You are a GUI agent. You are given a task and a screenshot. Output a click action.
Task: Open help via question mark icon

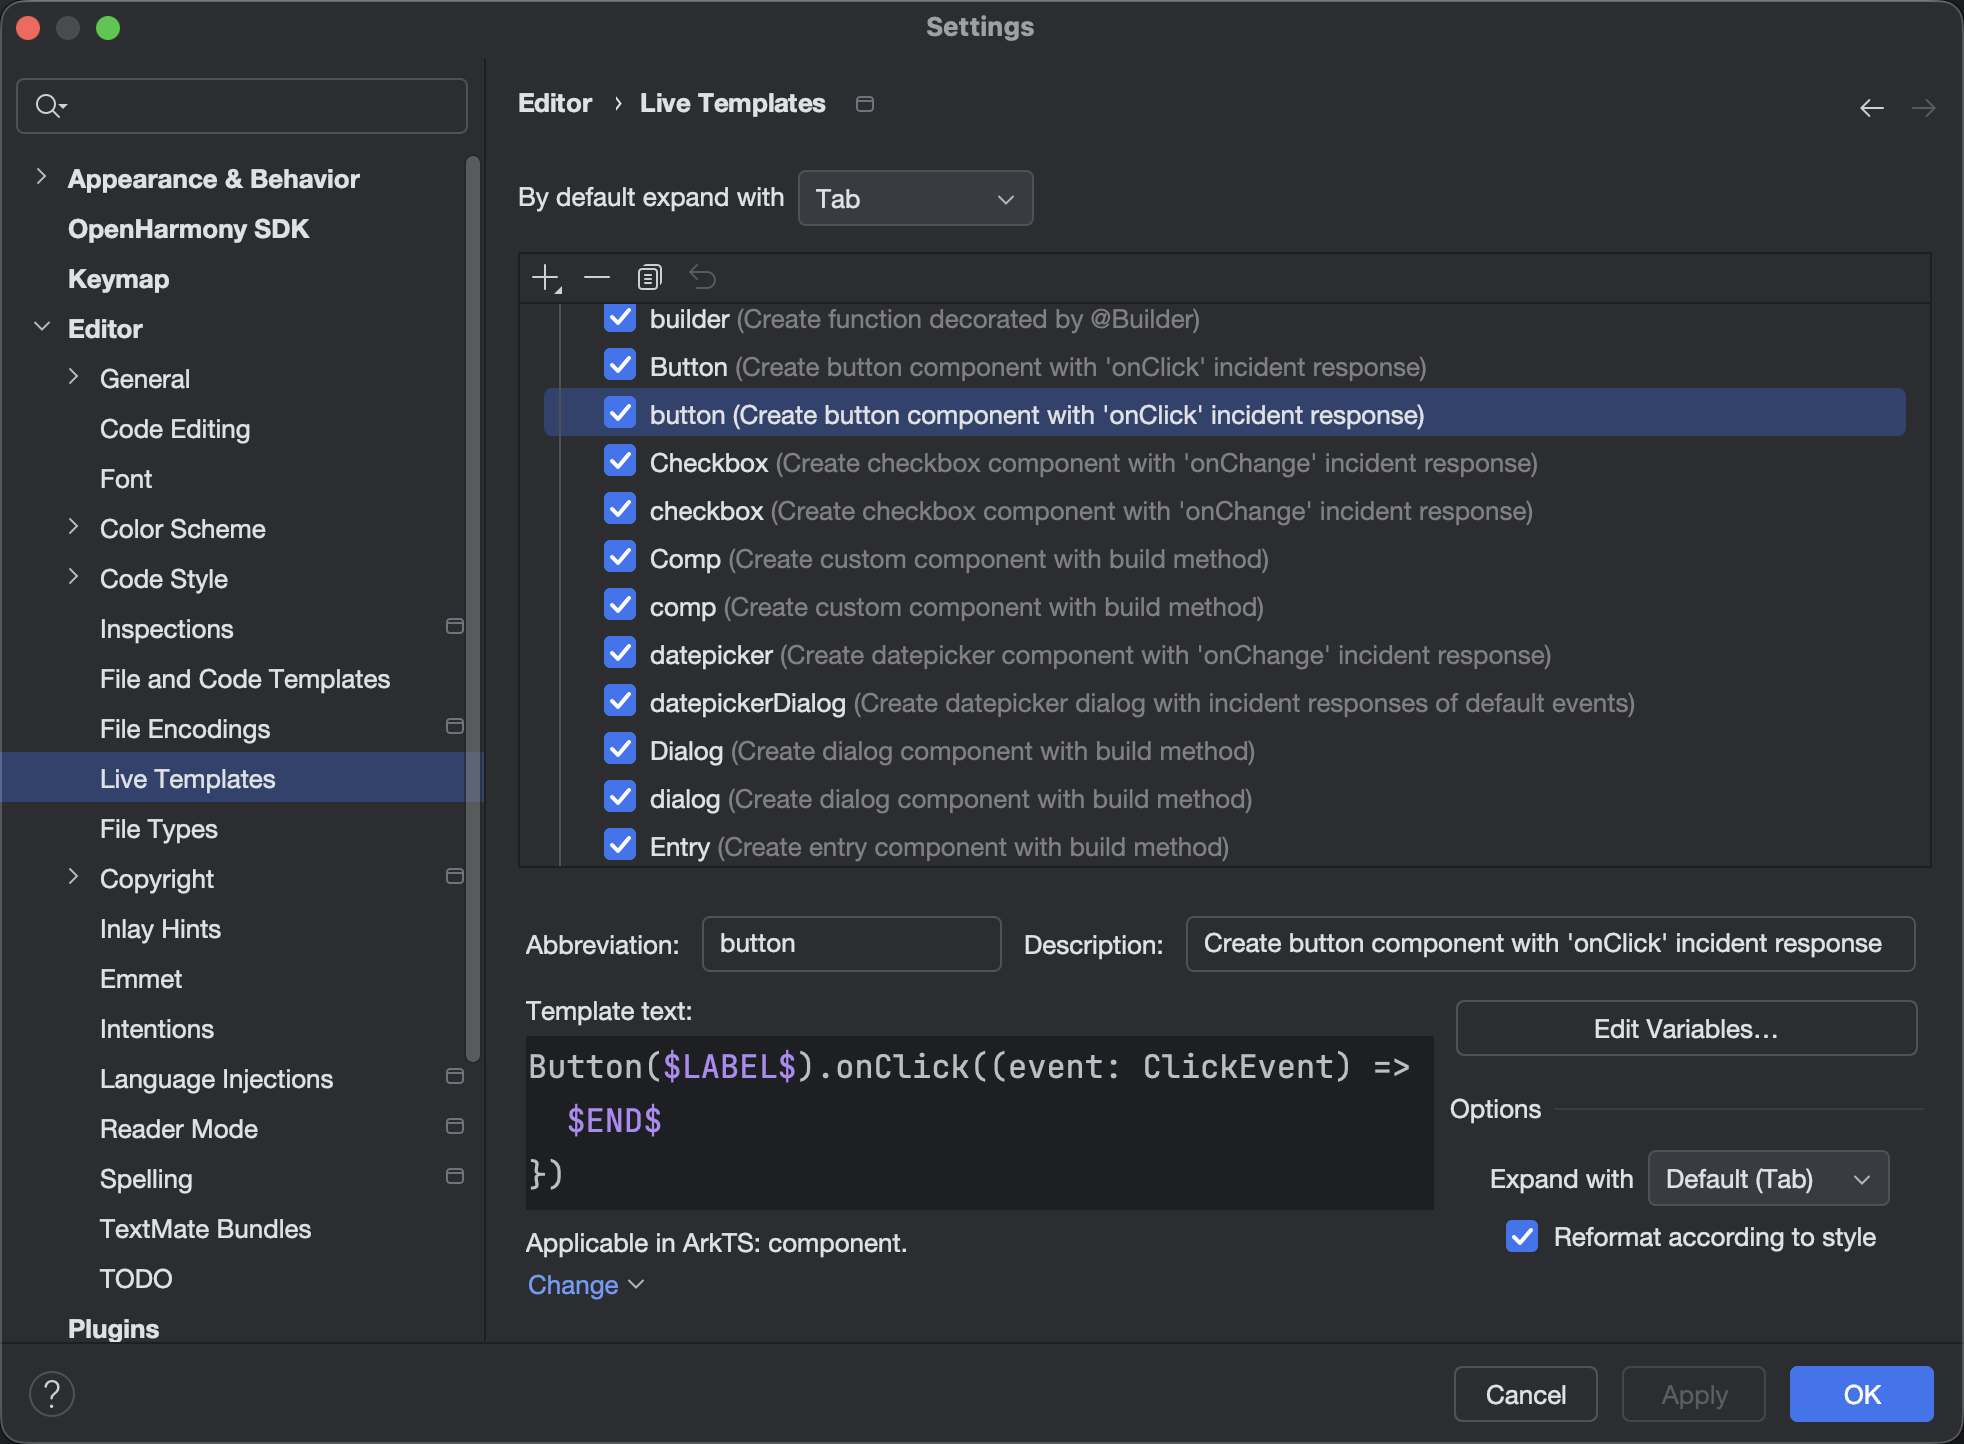[52, 1393]
